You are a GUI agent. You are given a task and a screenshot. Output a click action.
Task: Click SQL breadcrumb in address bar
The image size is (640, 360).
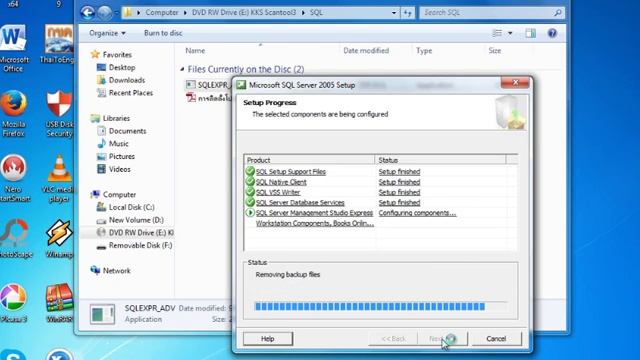pyautogui.click(x=316, y=13)
